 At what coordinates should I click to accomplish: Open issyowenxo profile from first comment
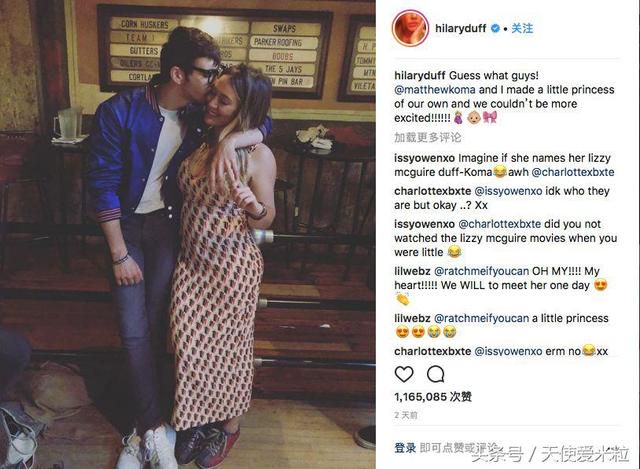coord(424,158)
